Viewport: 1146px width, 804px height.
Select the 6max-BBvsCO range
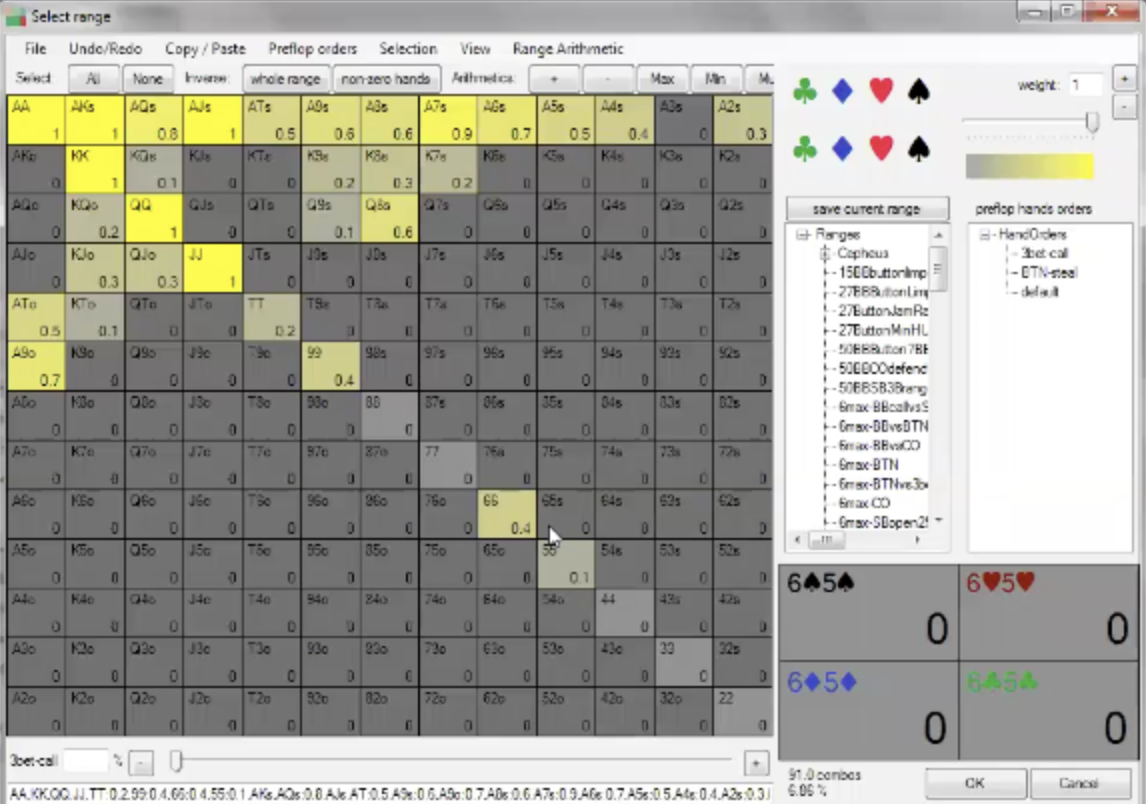click(x=879, y=446)
